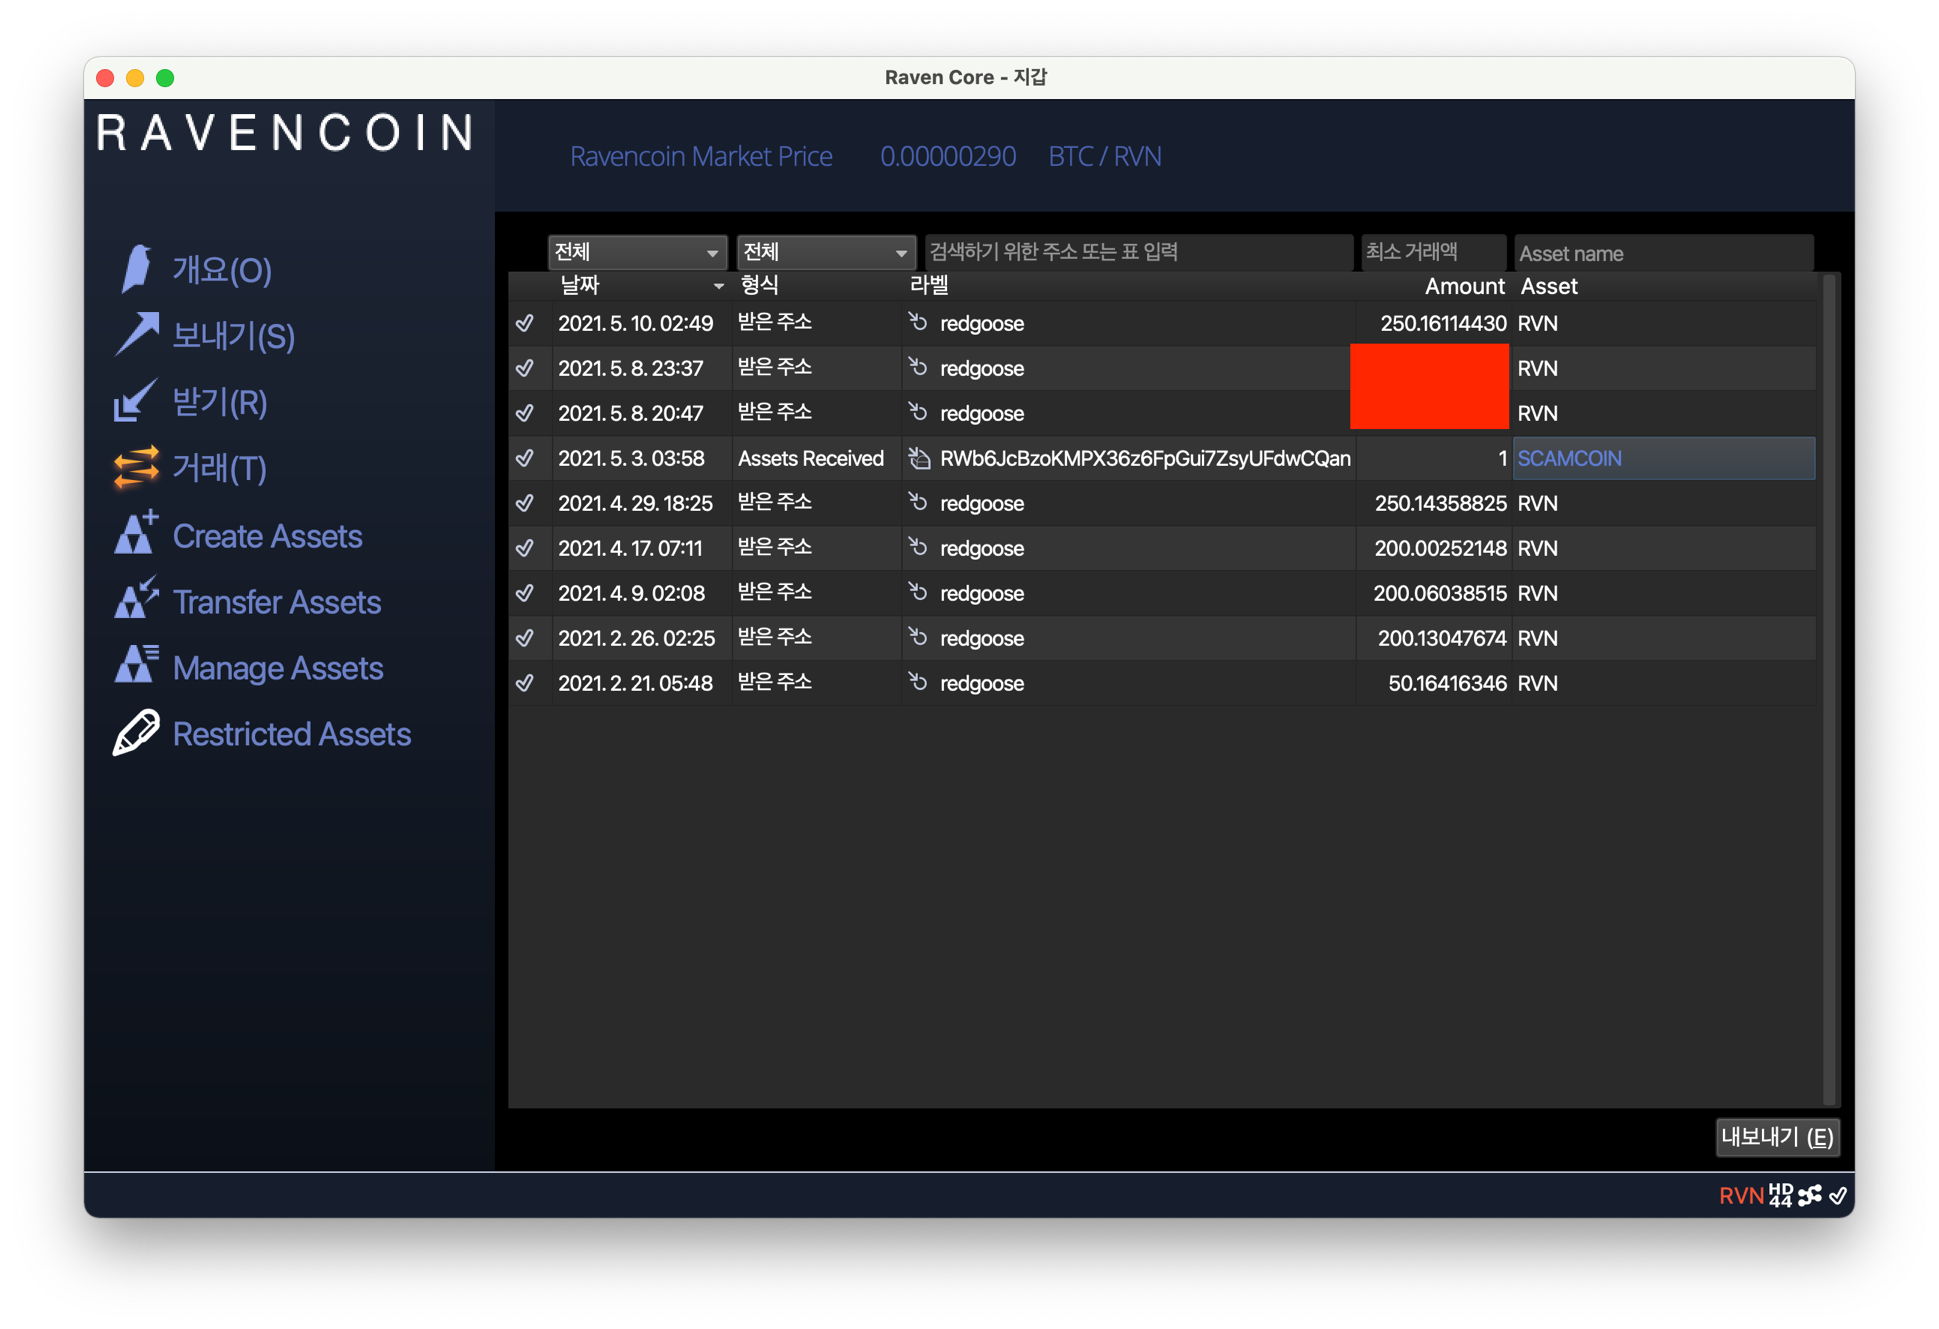
Task: Click the sync checkmark in status bar
Action: pyautogui.click(x=1838, y=1195)
